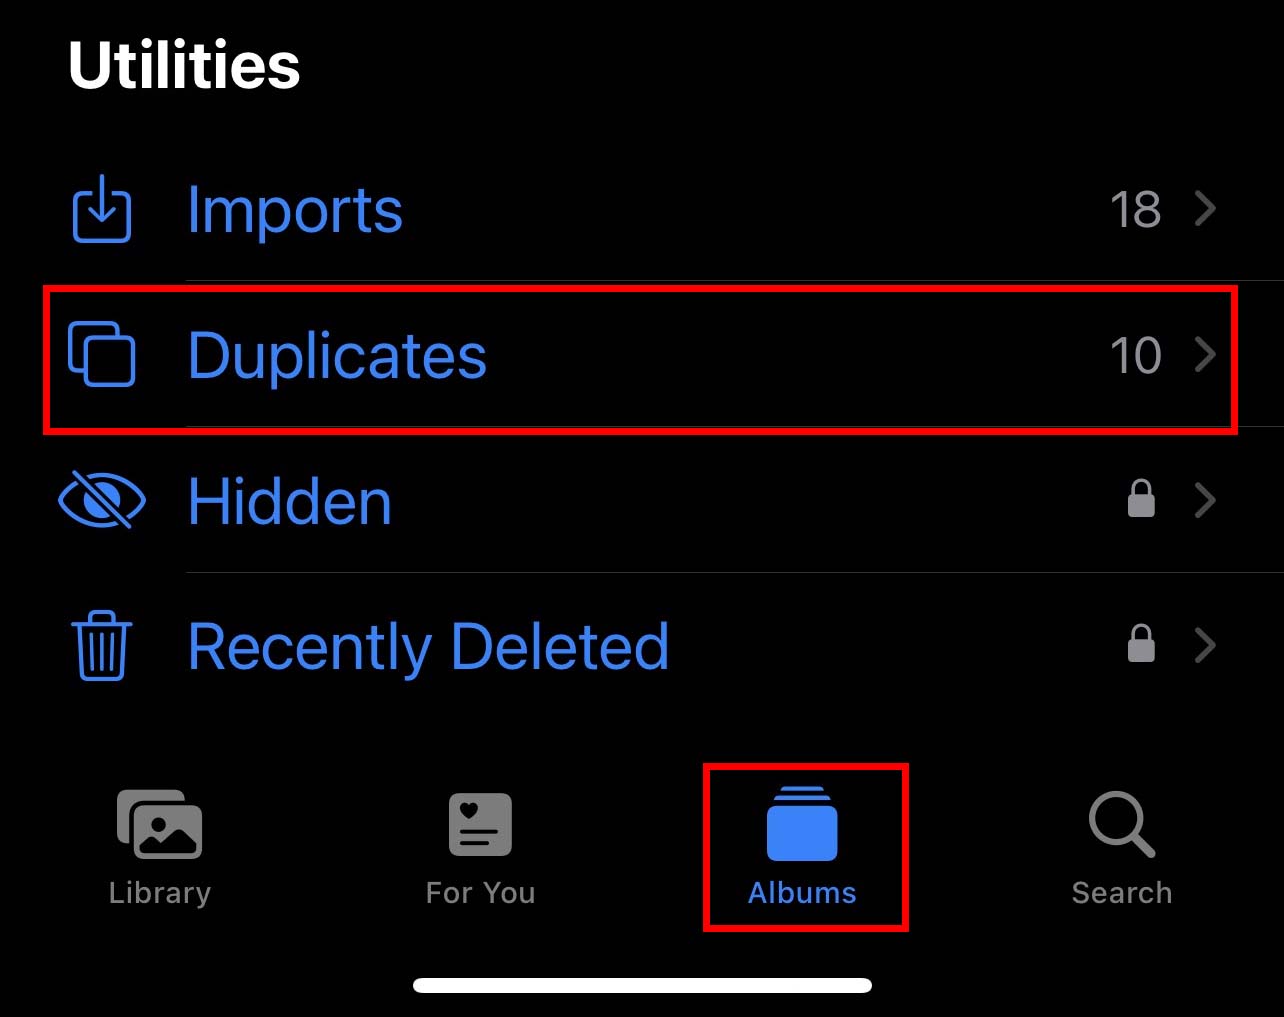
Task: Tap the Hidden crossed-eye icon
Action: tap(101, 500)
